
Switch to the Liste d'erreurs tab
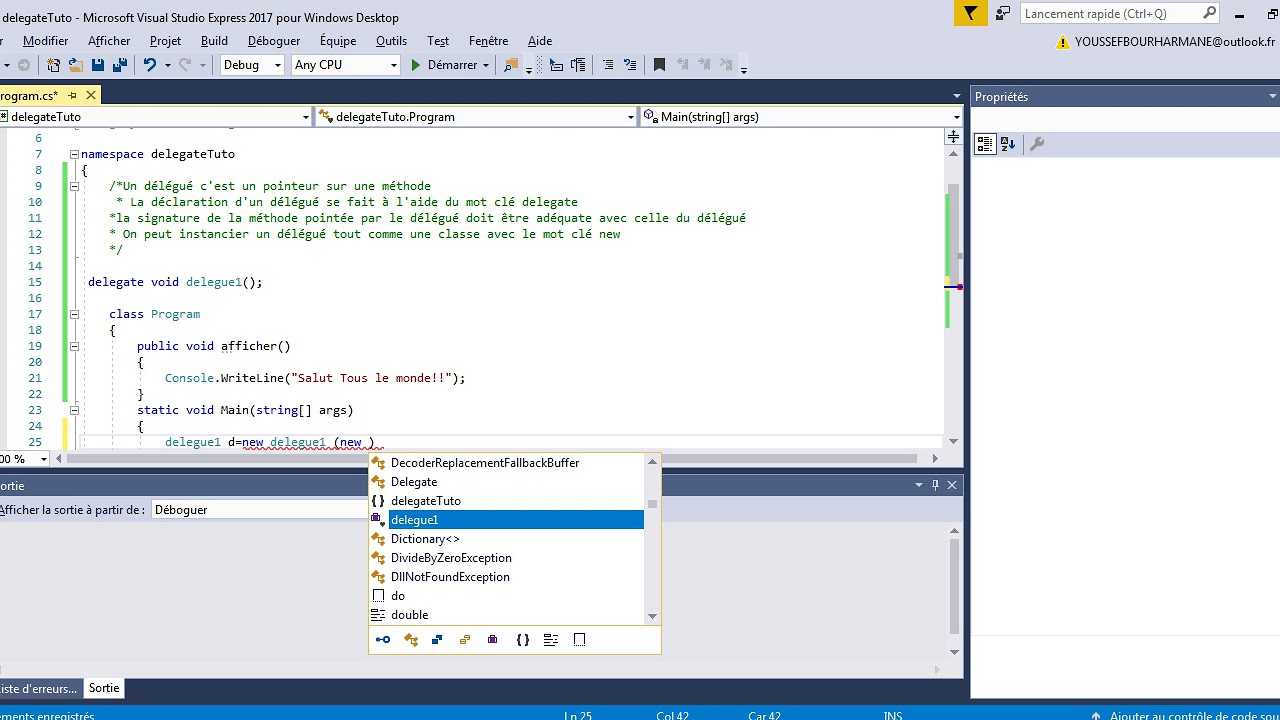(x=38, y=688)
